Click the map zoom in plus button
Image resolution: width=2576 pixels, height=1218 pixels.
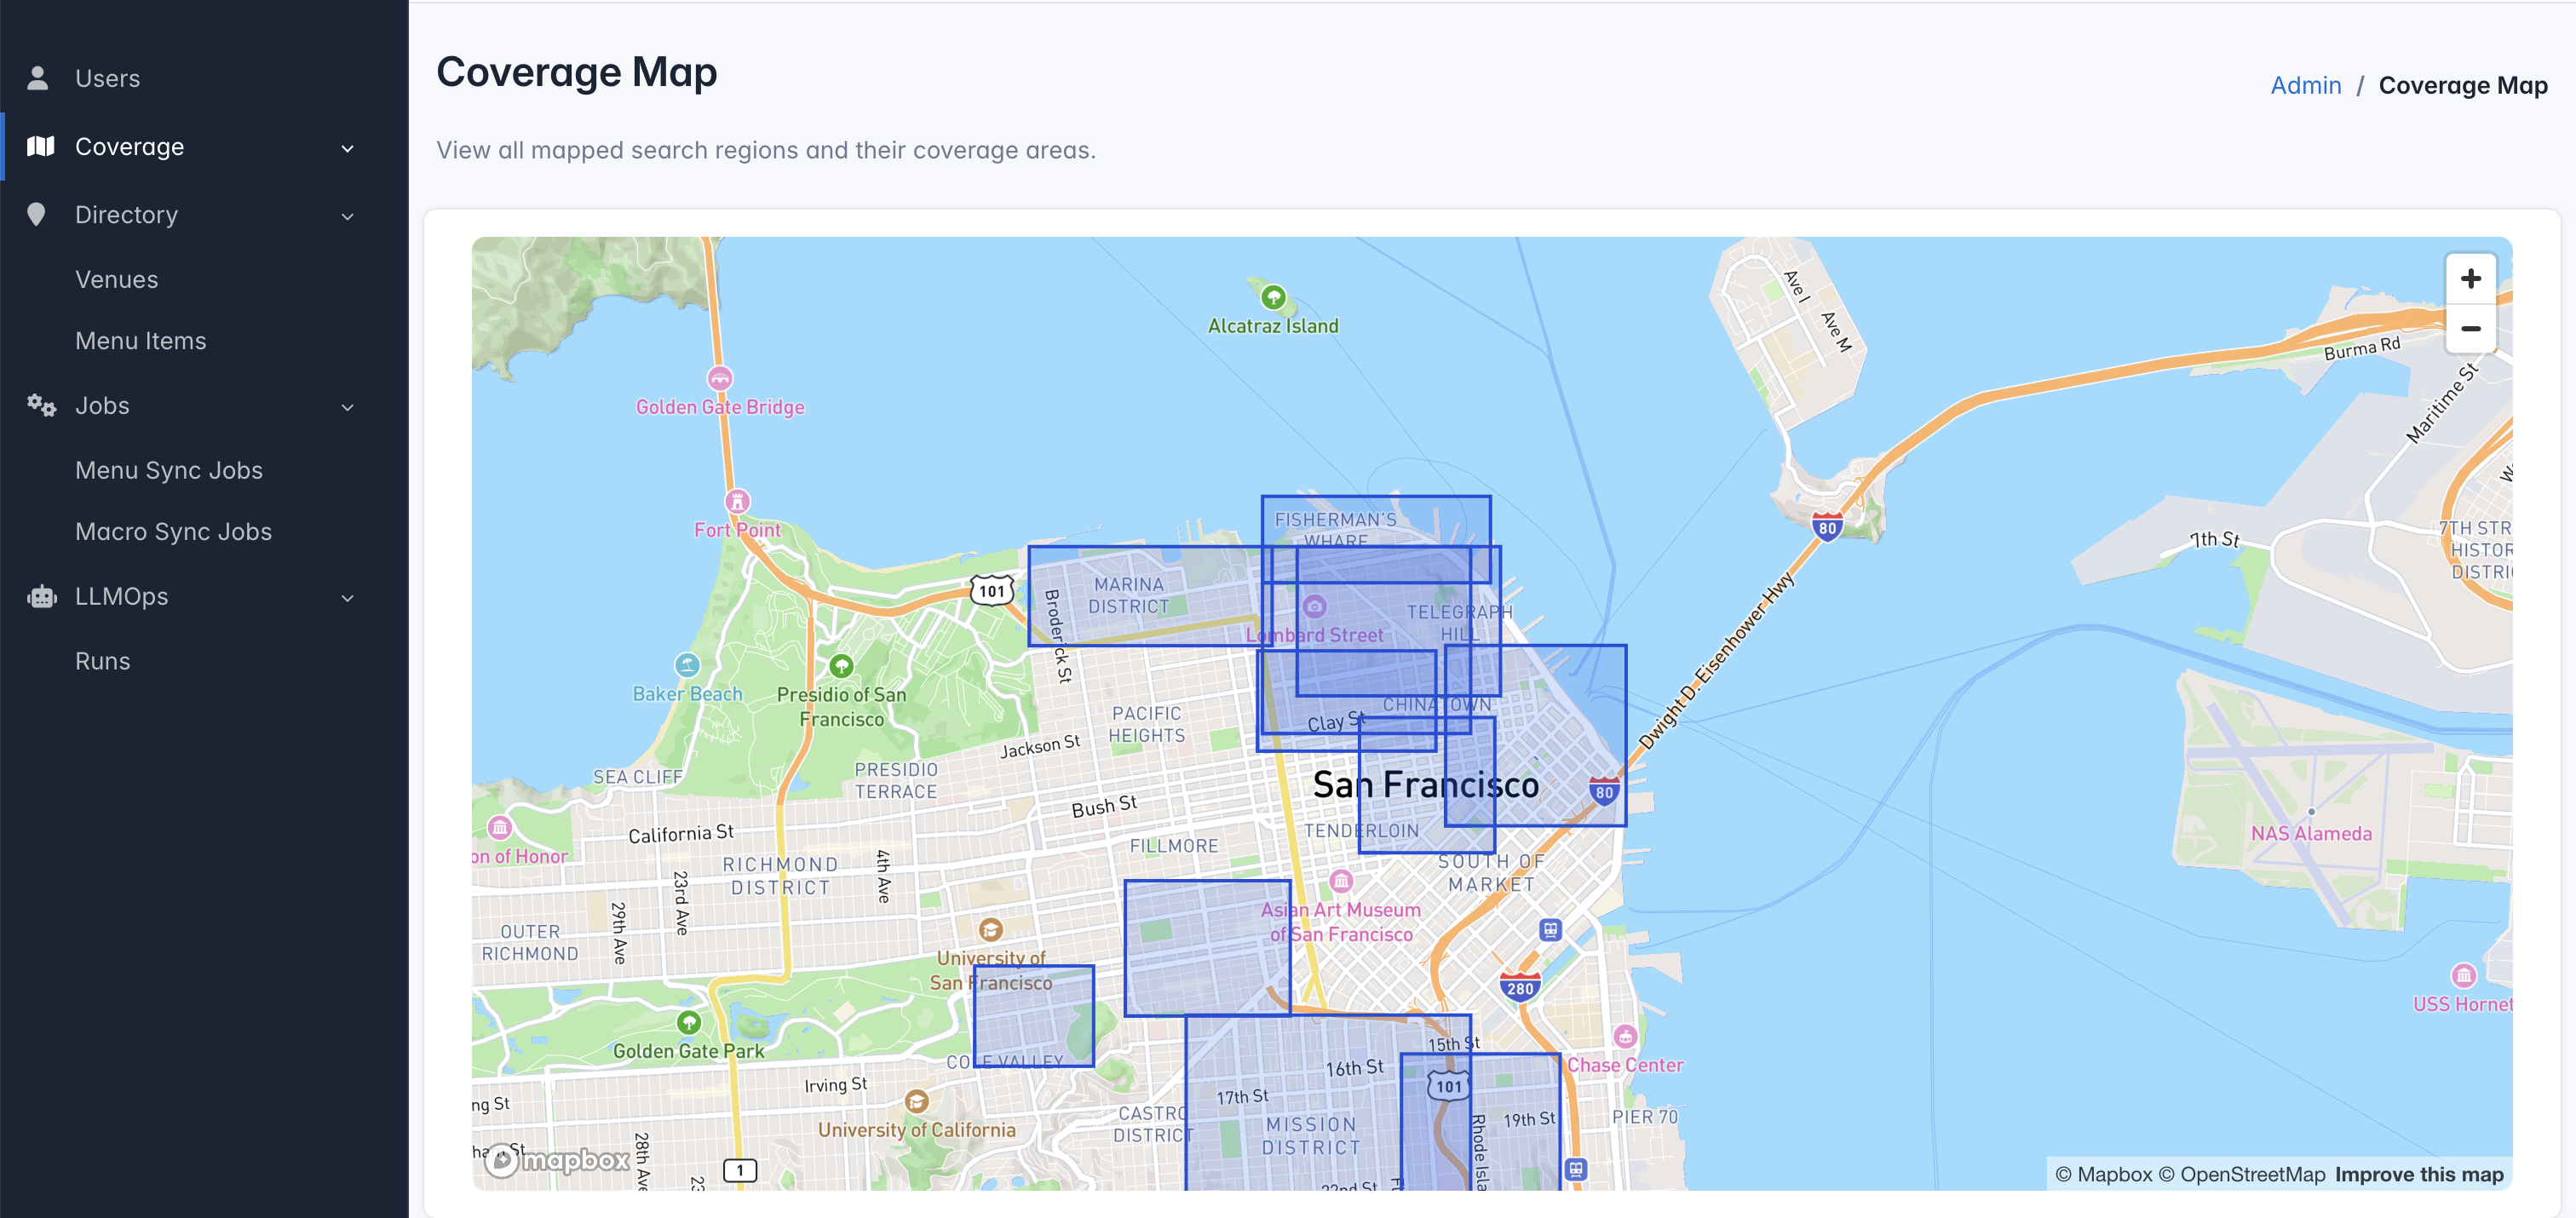[2470, 279]
